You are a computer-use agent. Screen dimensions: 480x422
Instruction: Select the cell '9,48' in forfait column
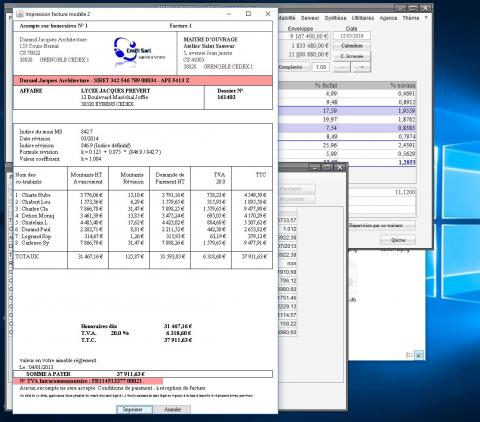pyautogui.click(x=308, y=102)
